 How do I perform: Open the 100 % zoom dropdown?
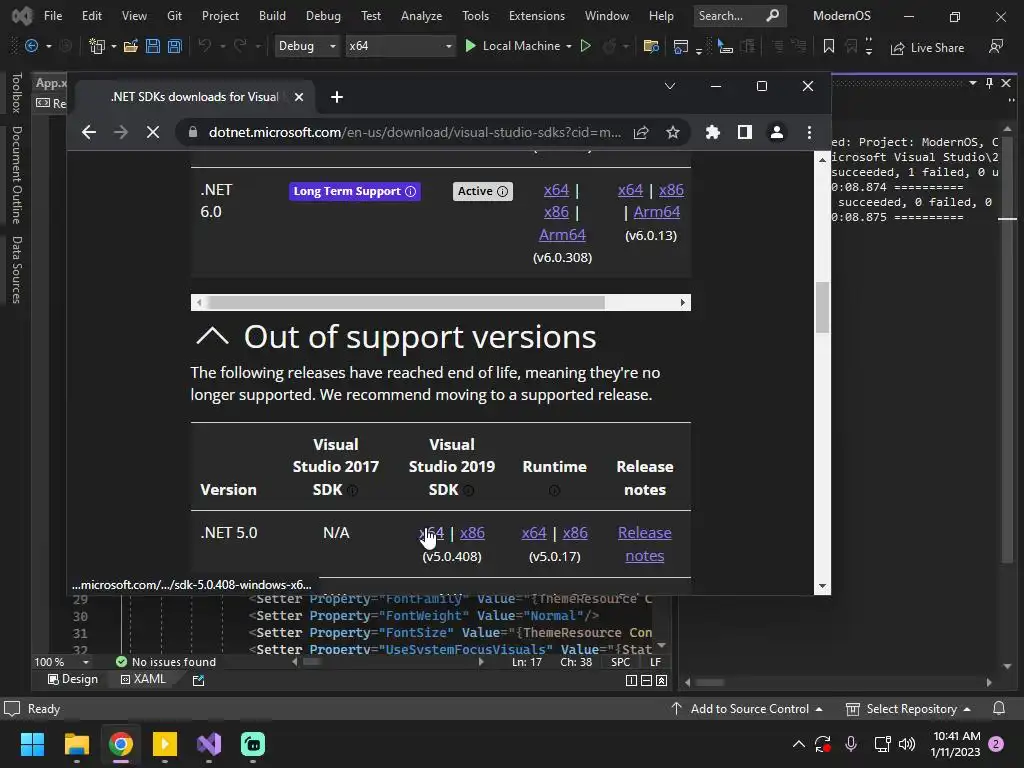[x=86, y=662]
